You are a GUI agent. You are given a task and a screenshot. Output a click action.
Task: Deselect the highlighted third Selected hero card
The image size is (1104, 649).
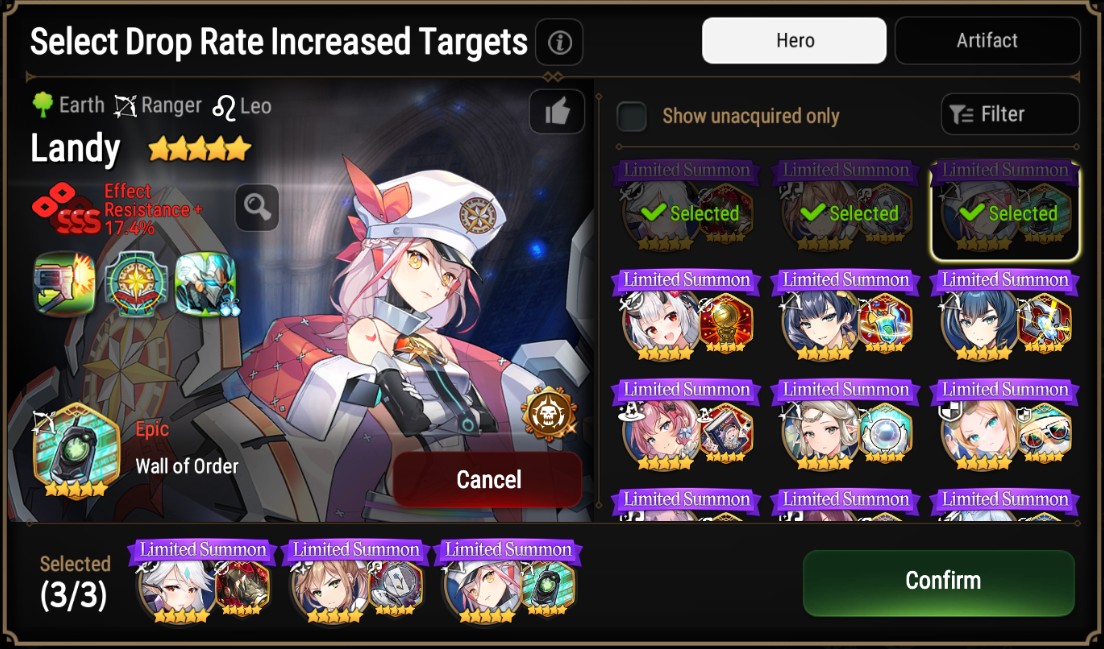click(1005, 210)
